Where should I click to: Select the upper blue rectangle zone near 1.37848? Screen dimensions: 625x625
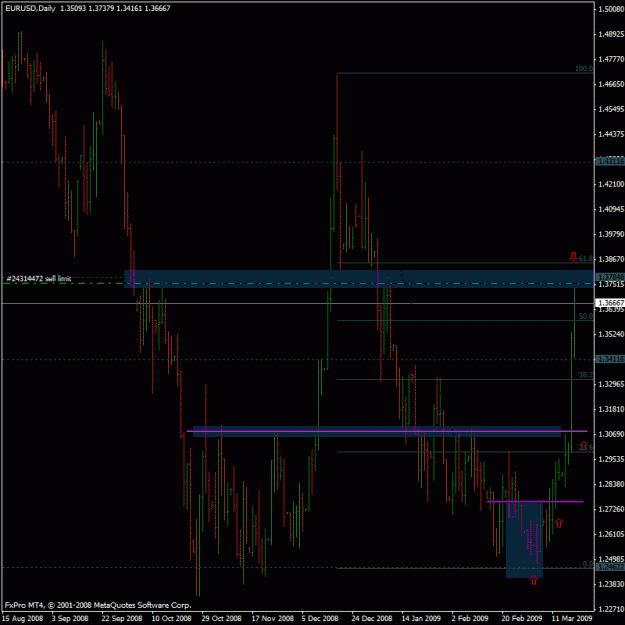359,279
